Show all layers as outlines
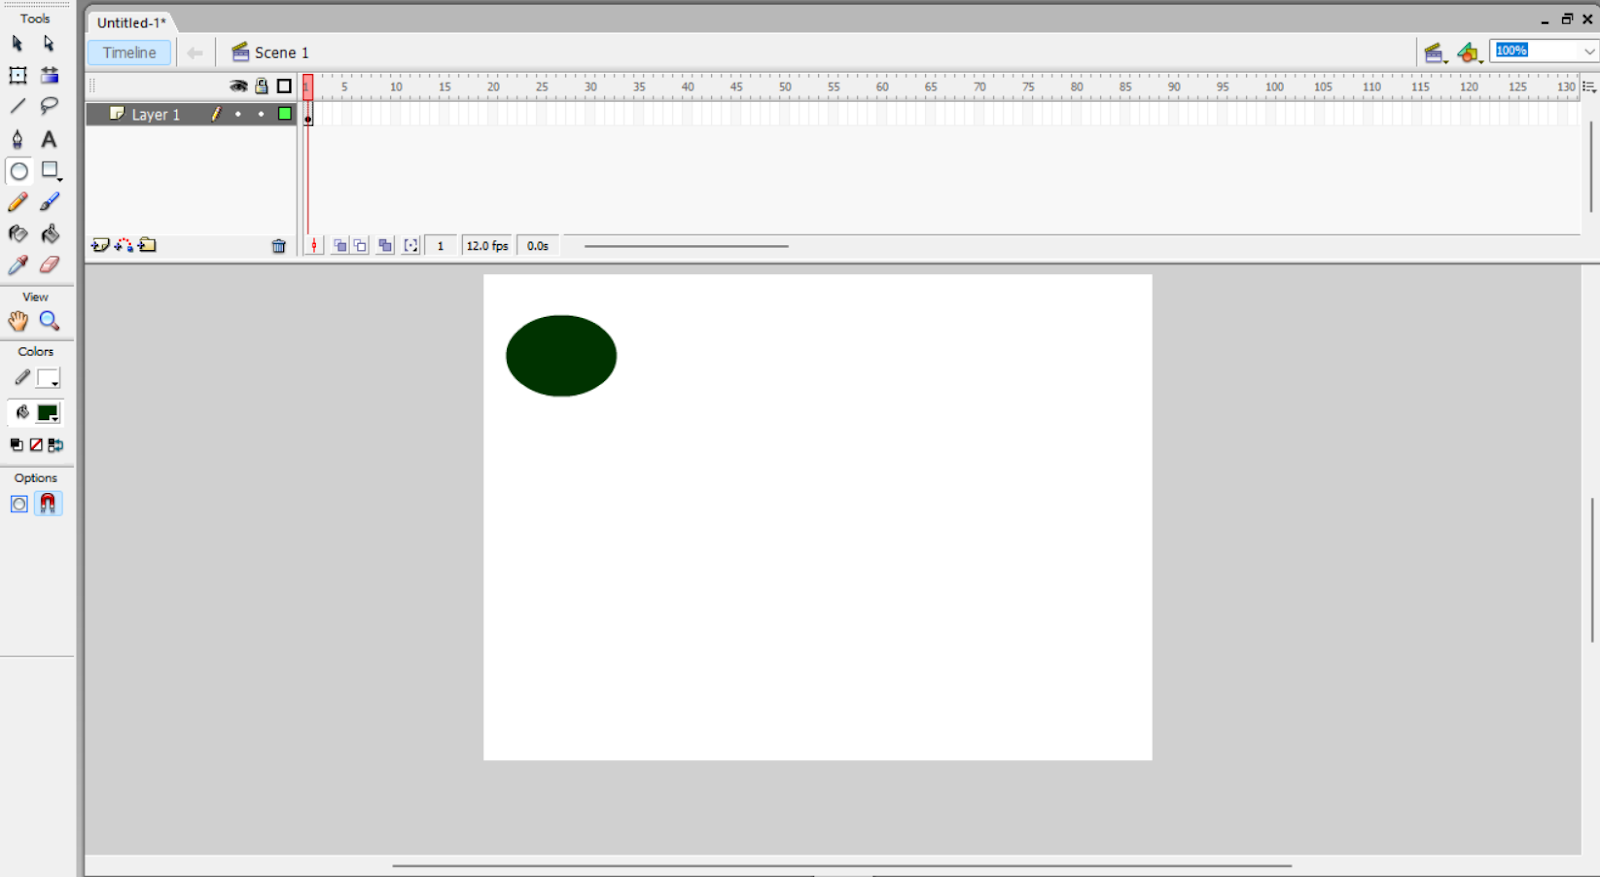Viewport: 1600px width, 877px height. (x=284, y=86)
